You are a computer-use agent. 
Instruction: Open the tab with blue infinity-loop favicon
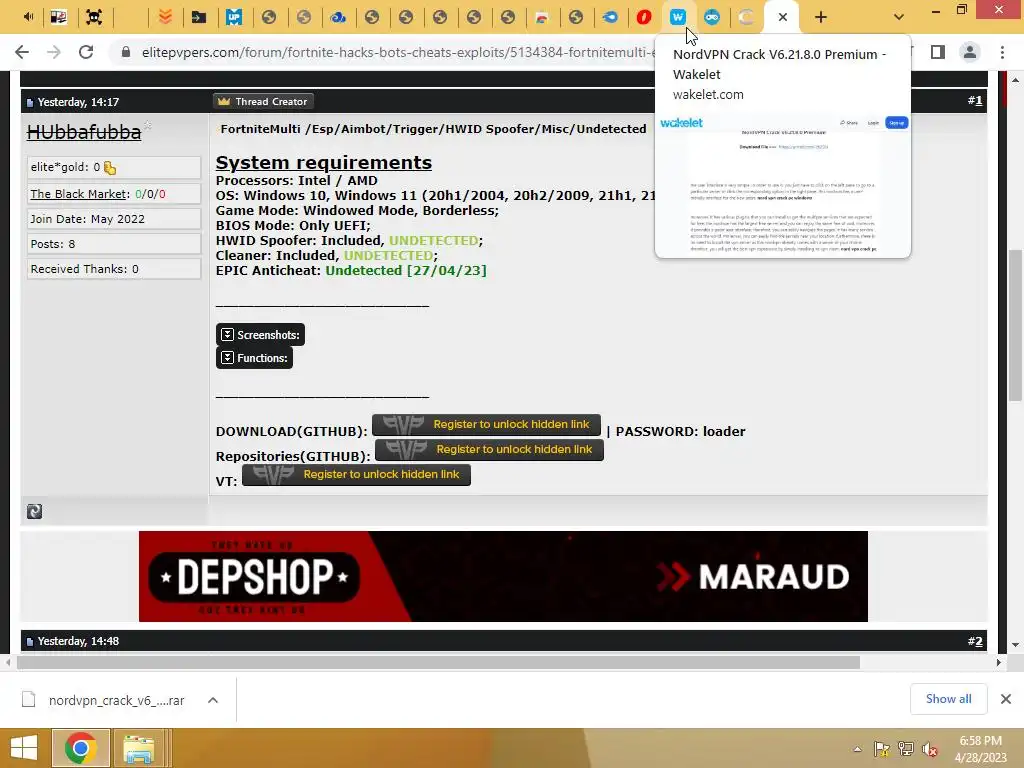[712, 17]
